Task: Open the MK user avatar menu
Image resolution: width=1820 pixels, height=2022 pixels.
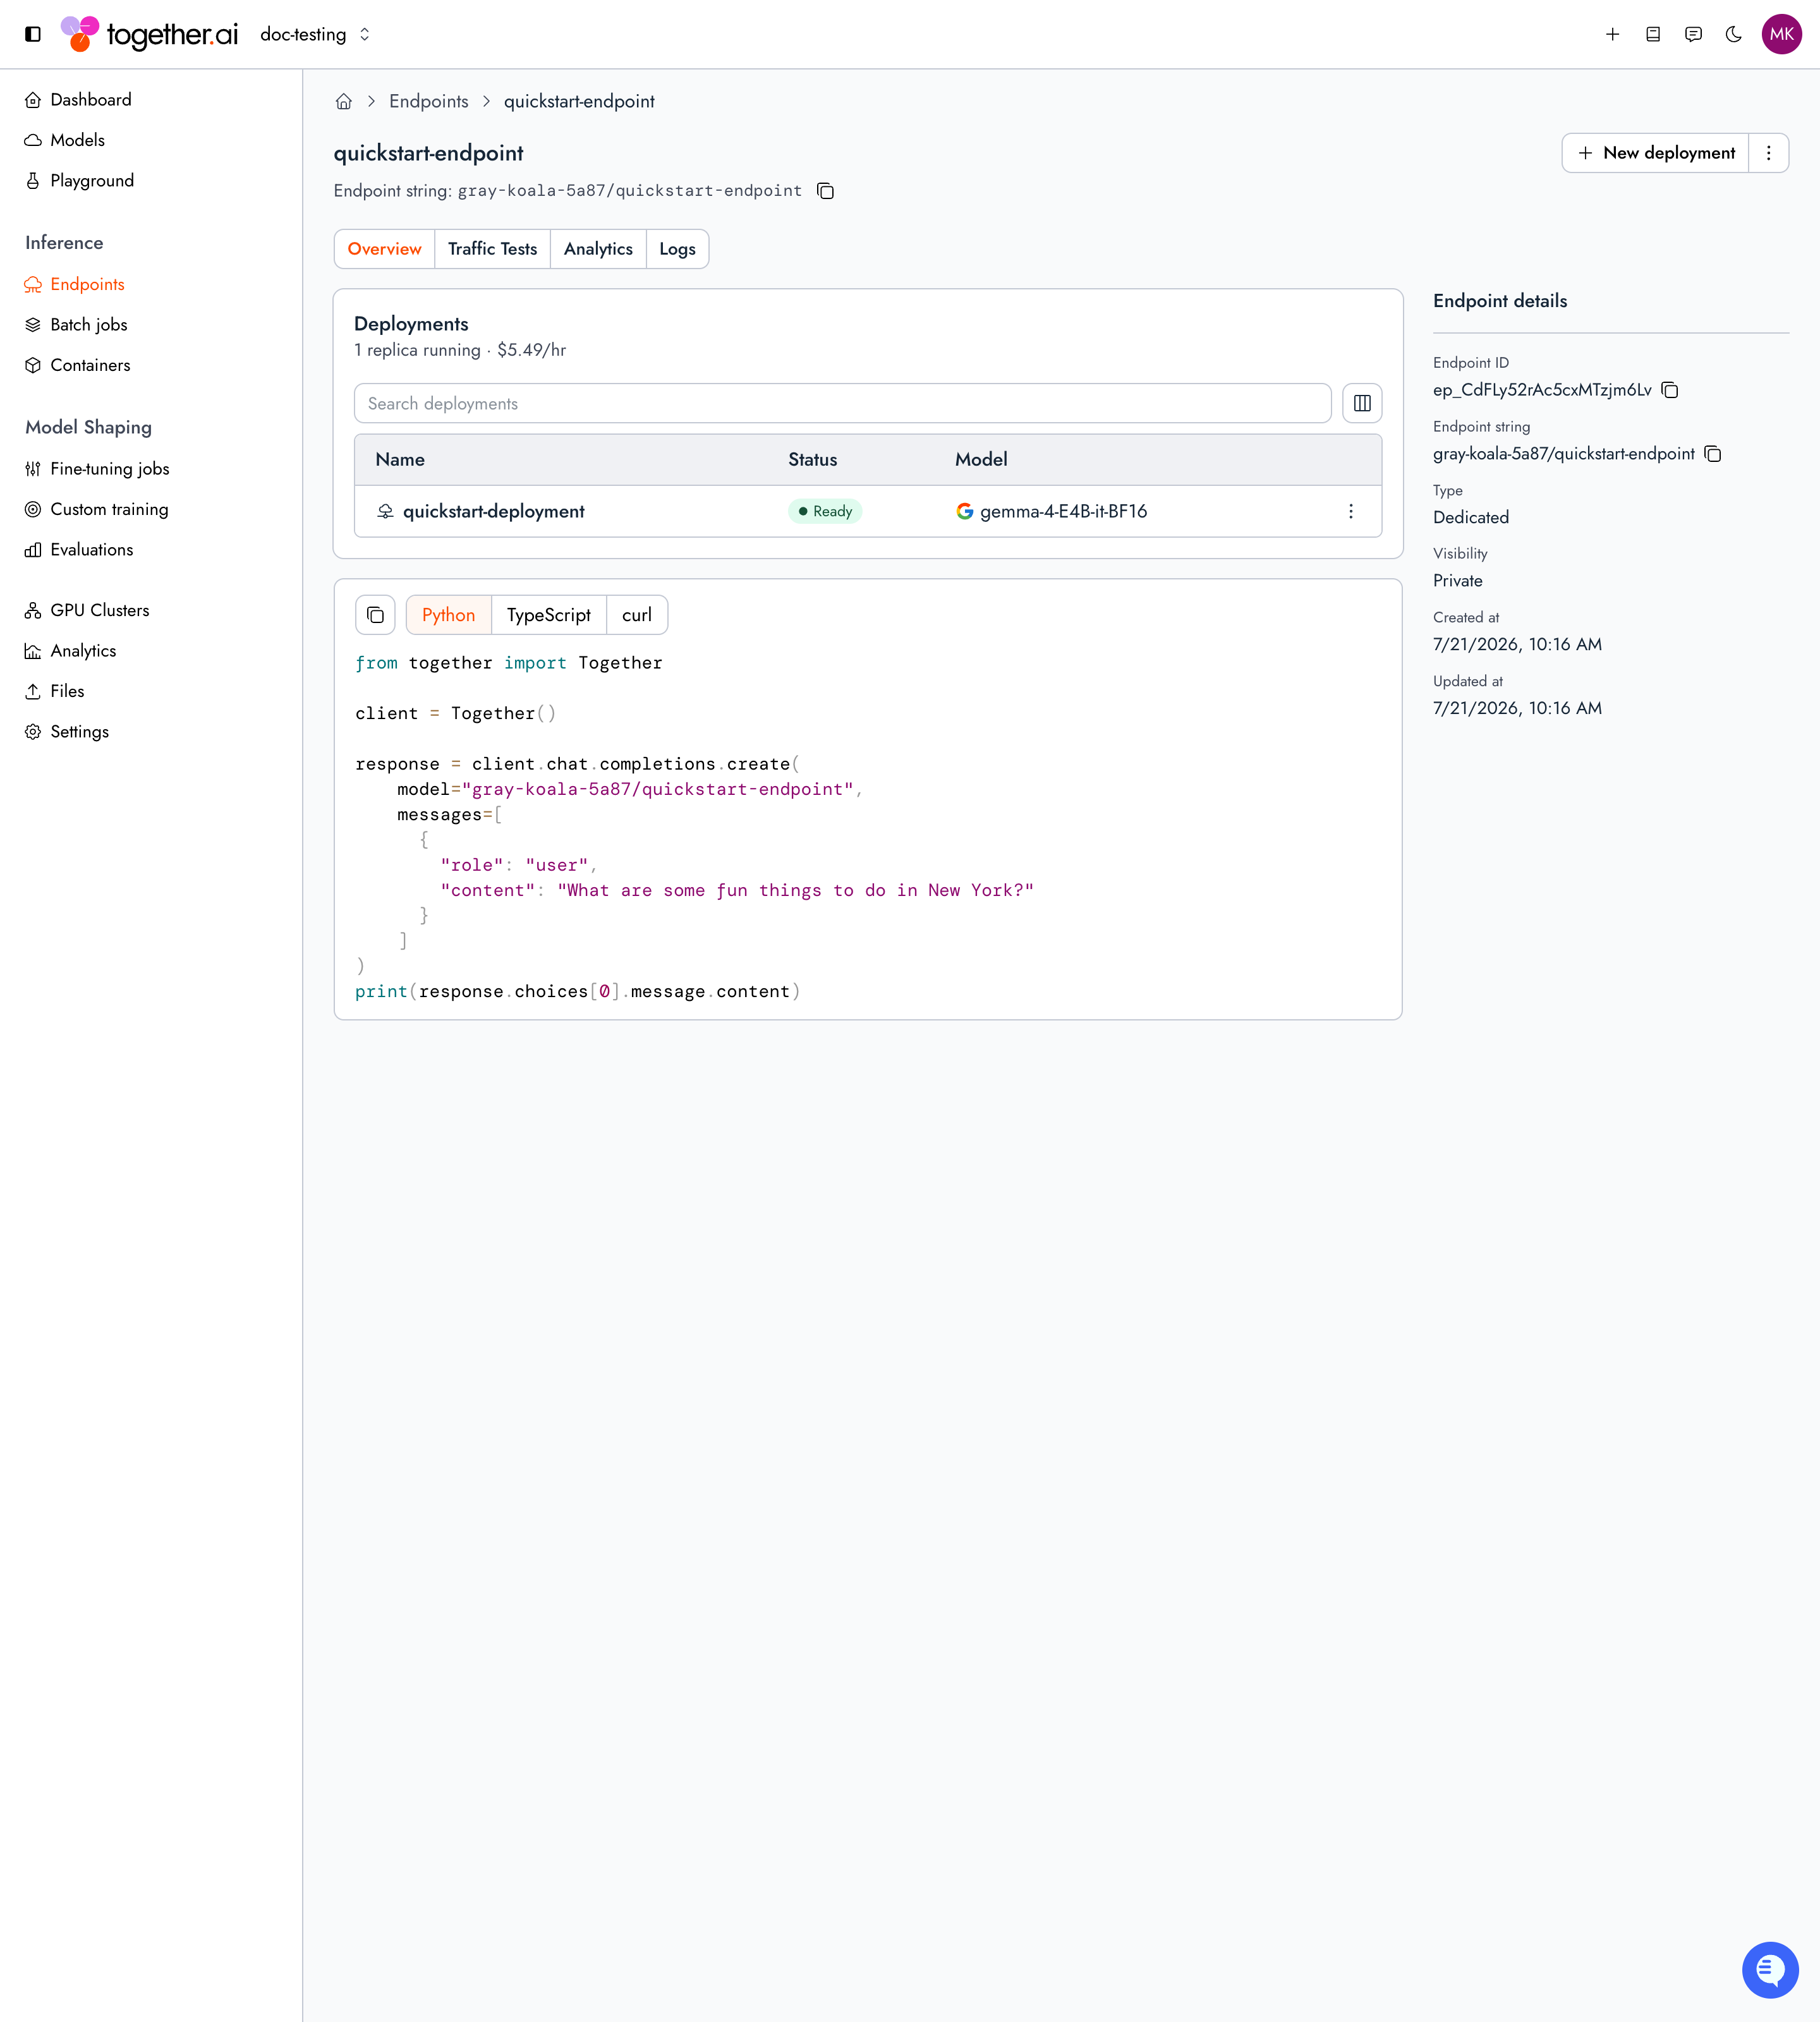Action: (x=1781, y=34)
